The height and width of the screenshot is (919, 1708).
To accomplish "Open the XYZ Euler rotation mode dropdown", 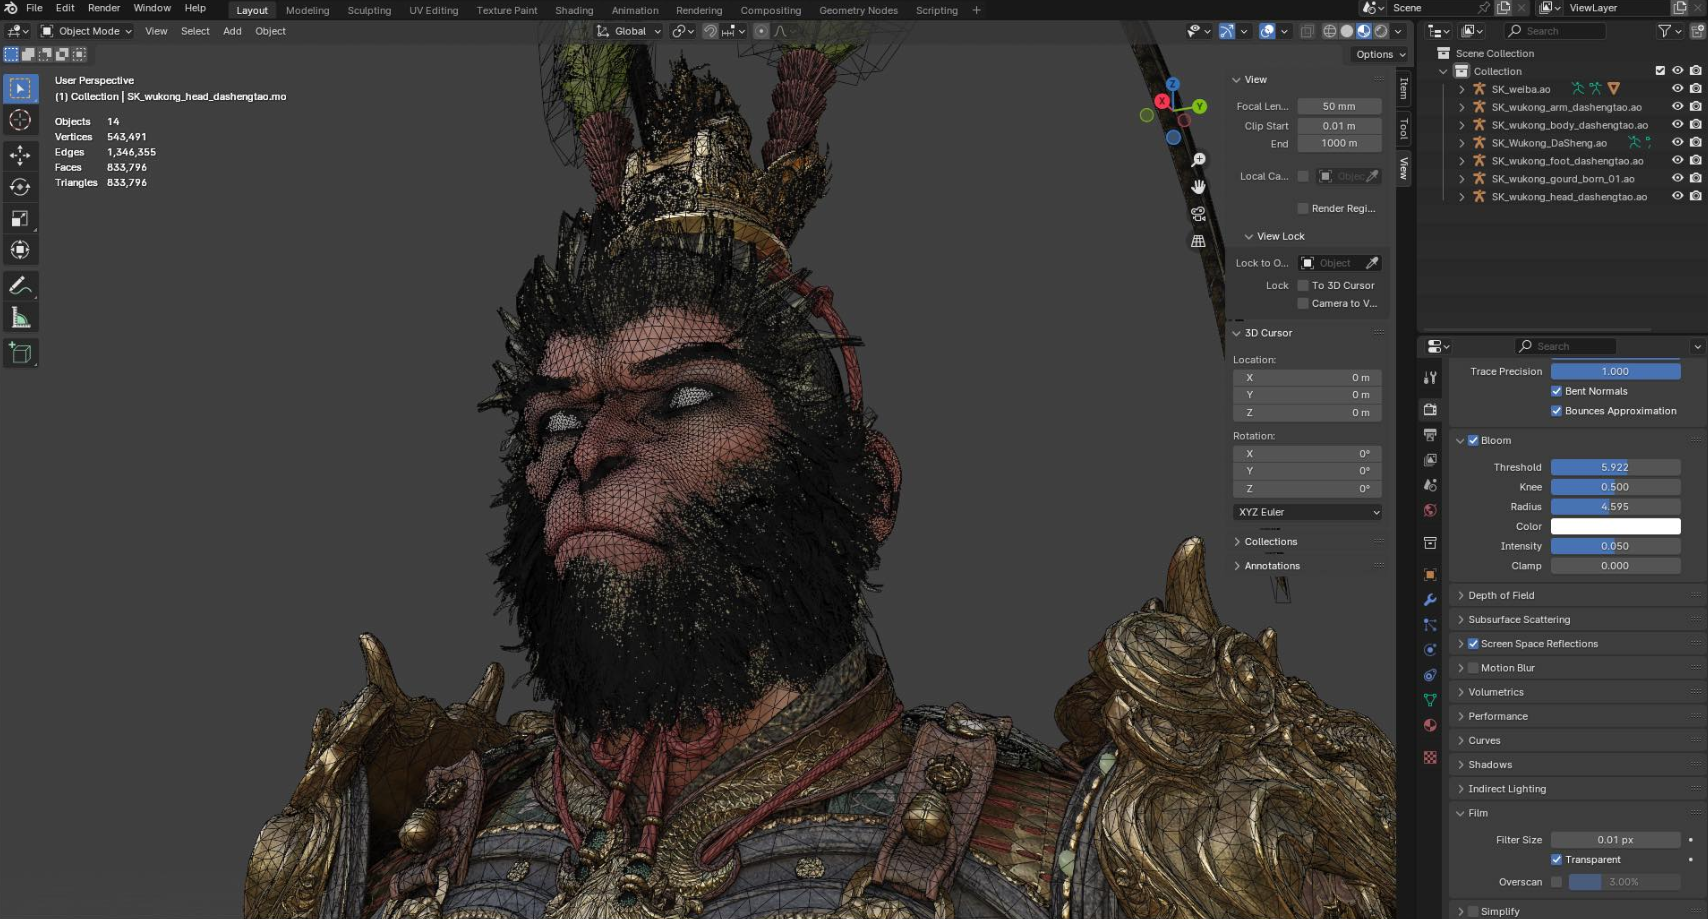I will 1308,512.
